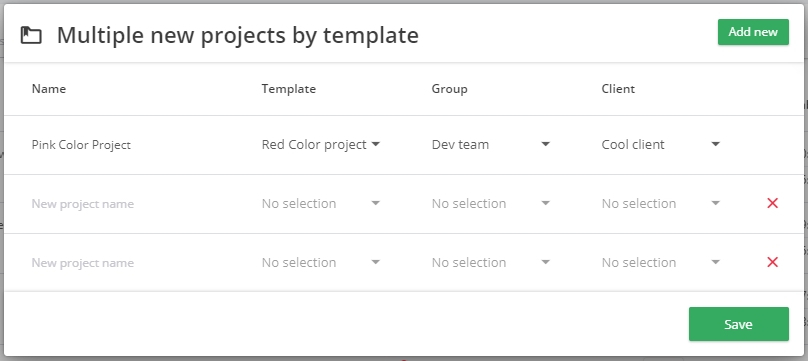Save the new projects
This screenshot has height=361, width=808.
coord(738,324)
